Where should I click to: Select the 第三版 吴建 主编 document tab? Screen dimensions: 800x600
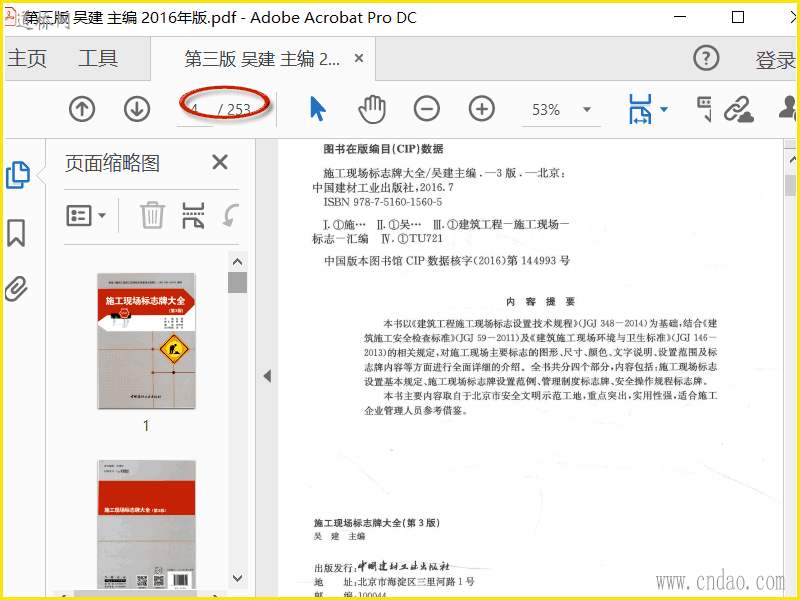pyautogui.click(x=261, y=59)
